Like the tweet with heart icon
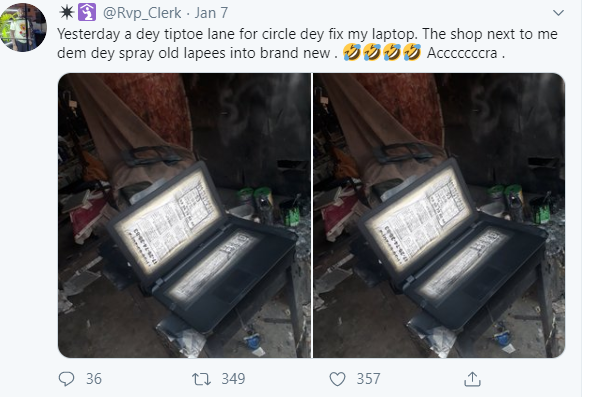Screen dimensions: 605x397 tap(337, 379)
